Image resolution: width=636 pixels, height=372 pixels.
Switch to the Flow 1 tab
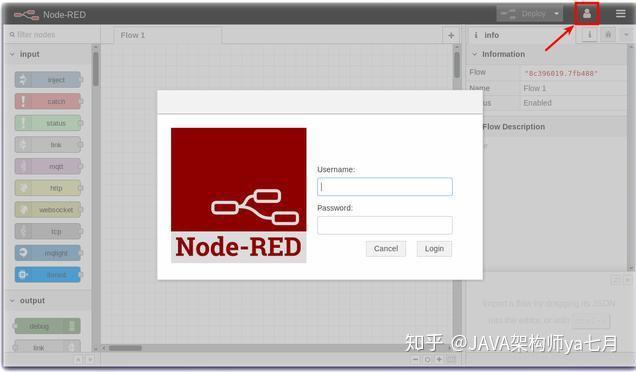(x=168, y=35)
